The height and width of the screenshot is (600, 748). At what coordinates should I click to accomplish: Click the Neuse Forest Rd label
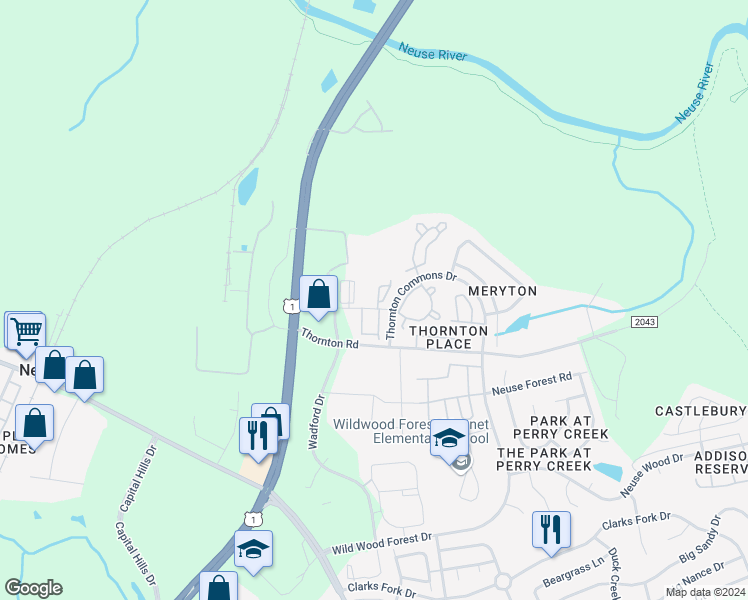tap(531, 384)
